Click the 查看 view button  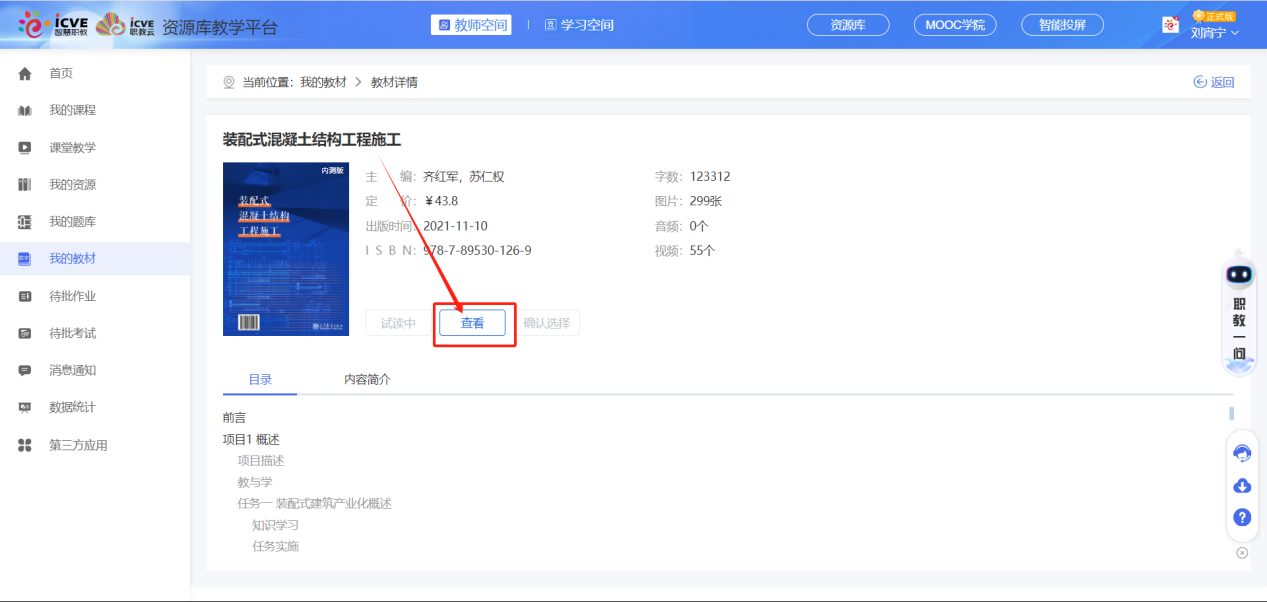click(473, 323)
